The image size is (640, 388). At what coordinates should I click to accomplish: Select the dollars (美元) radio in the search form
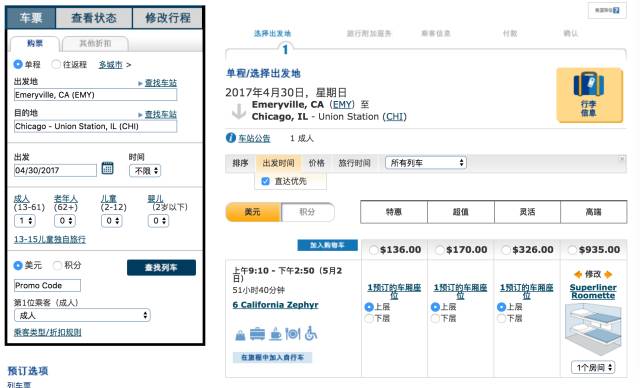pos(18,265)
